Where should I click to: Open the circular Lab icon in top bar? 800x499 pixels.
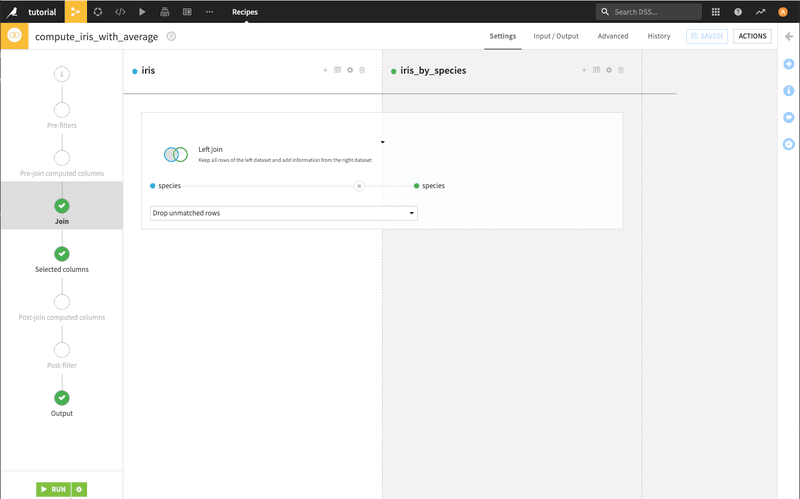tap(98, 12)
